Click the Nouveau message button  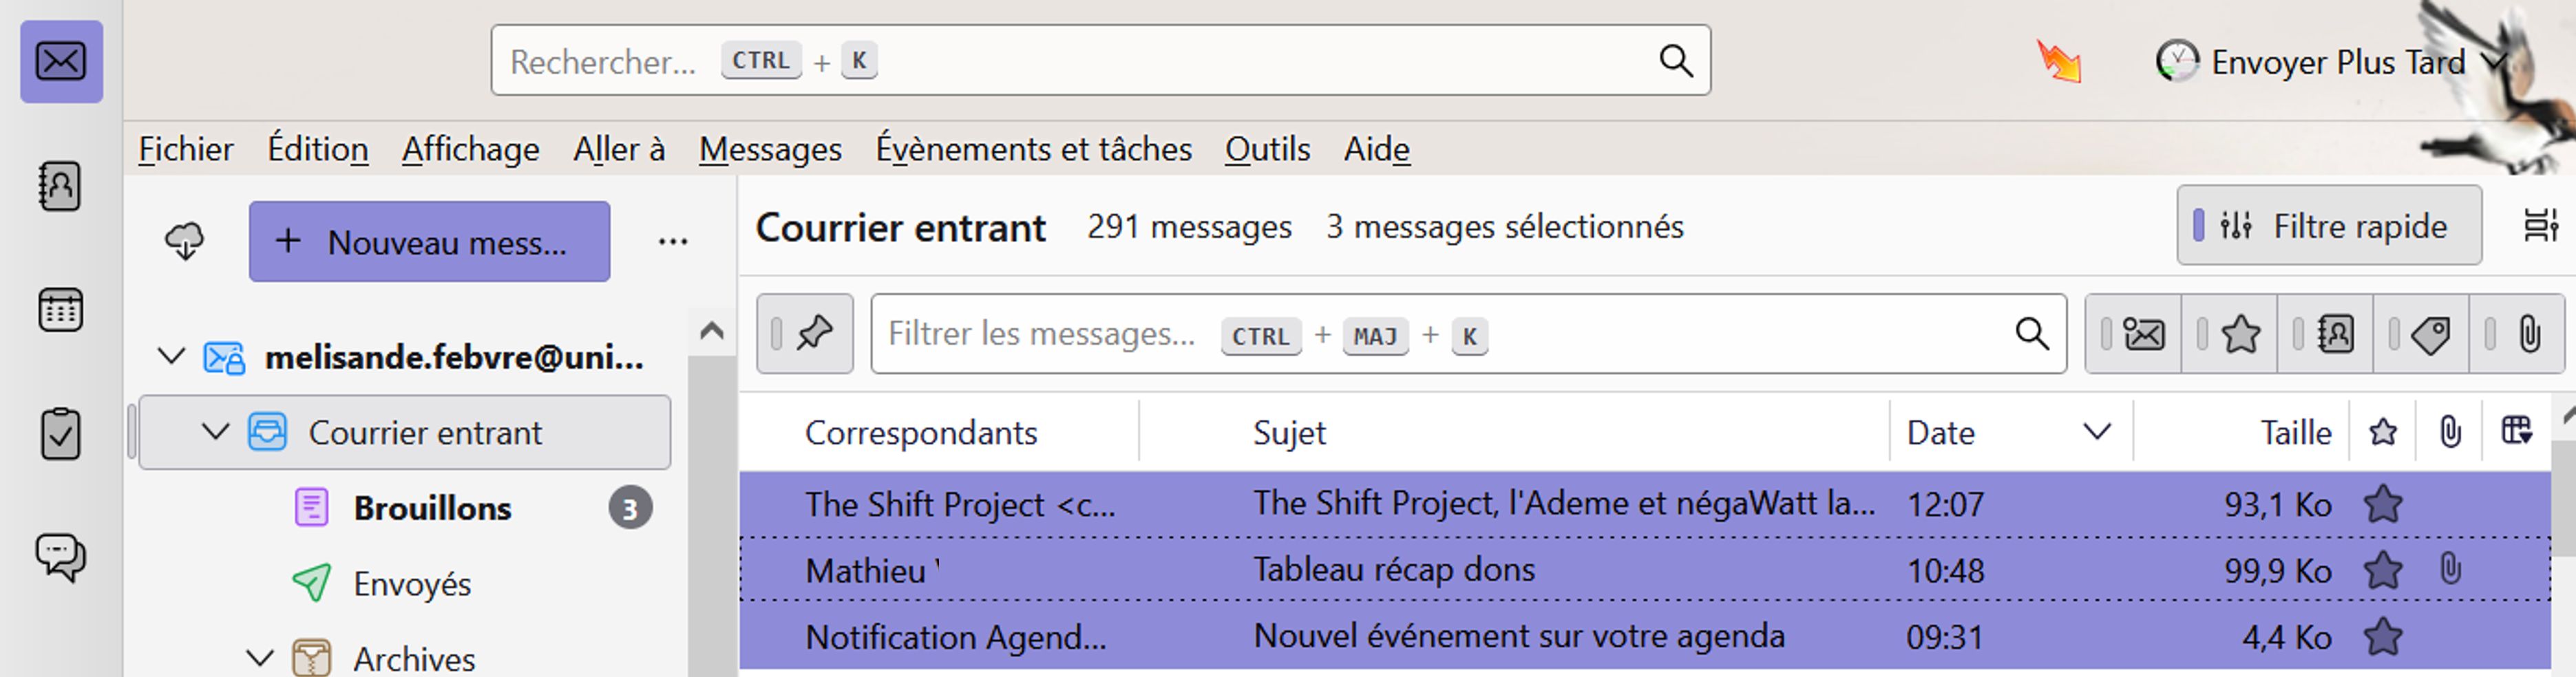(x=429, y=242)
